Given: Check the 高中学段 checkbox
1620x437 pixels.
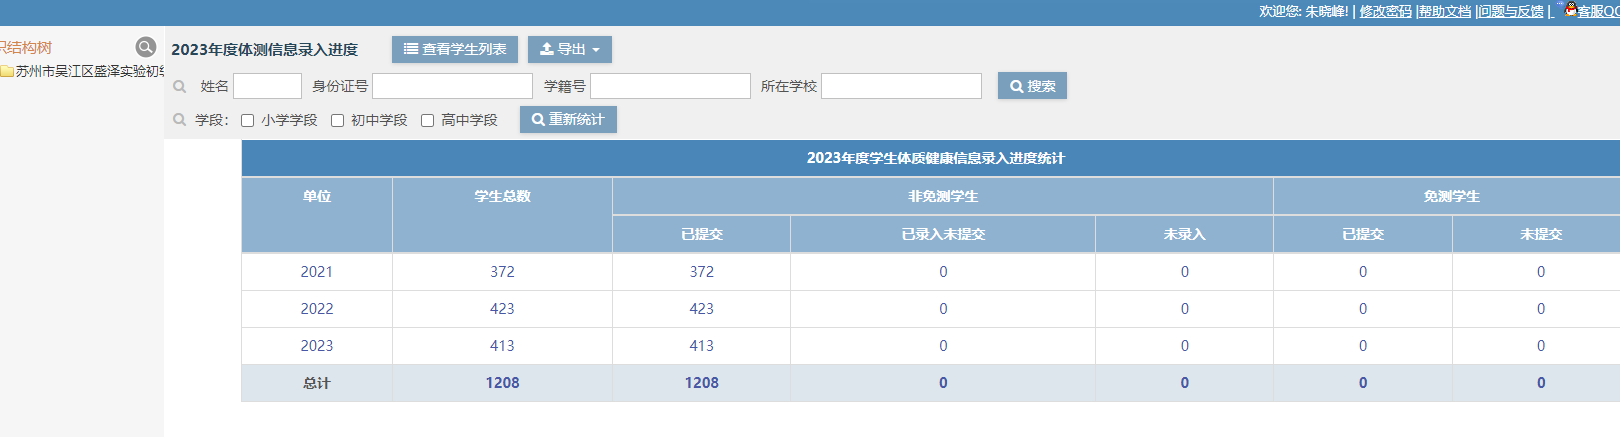Looking at the screenshot, I should coord(428,121).
